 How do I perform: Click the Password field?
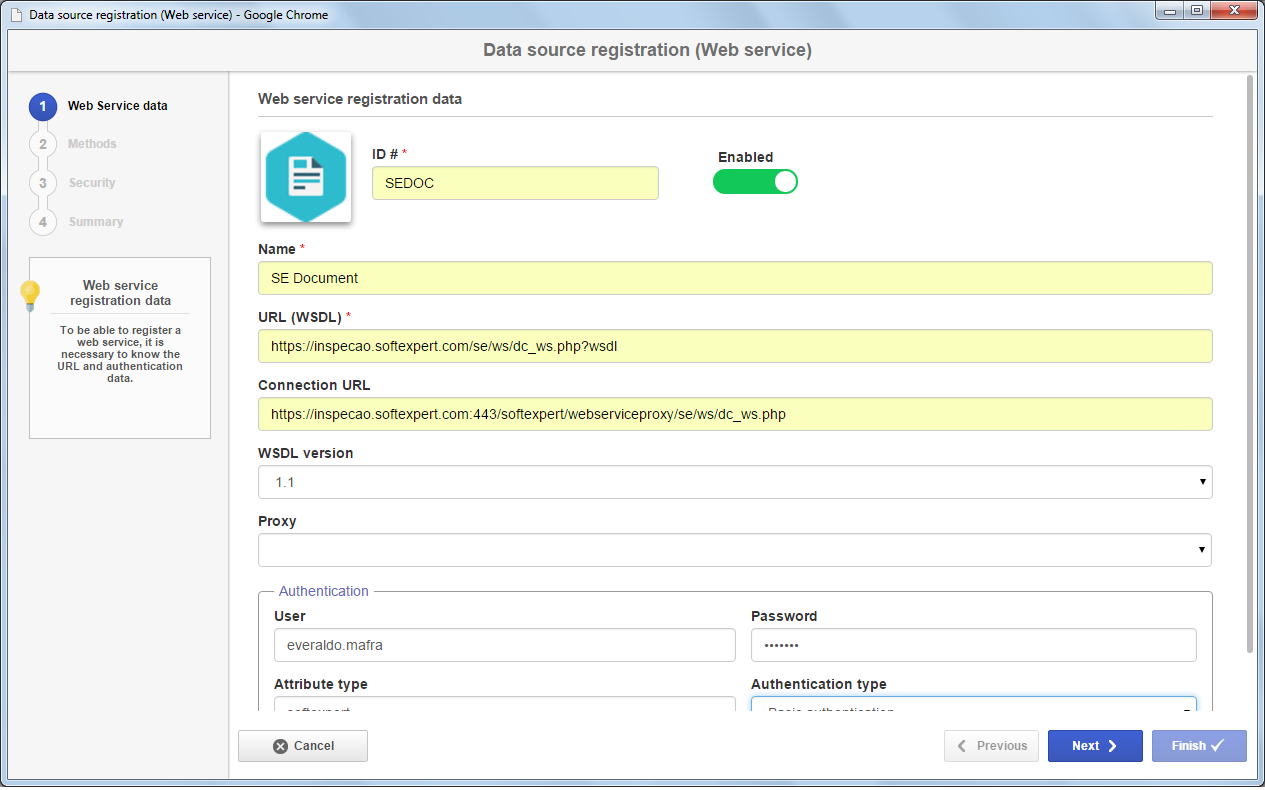974,645
